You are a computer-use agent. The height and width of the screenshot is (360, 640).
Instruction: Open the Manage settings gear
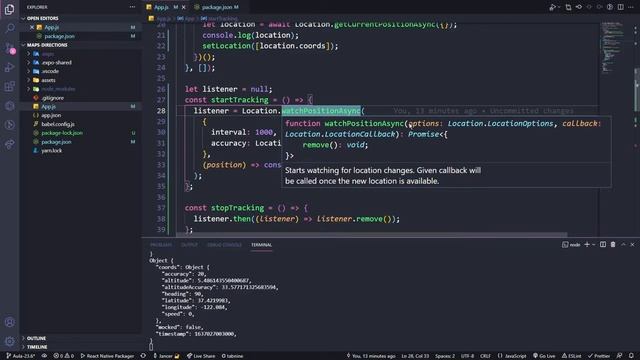[9, 341]
